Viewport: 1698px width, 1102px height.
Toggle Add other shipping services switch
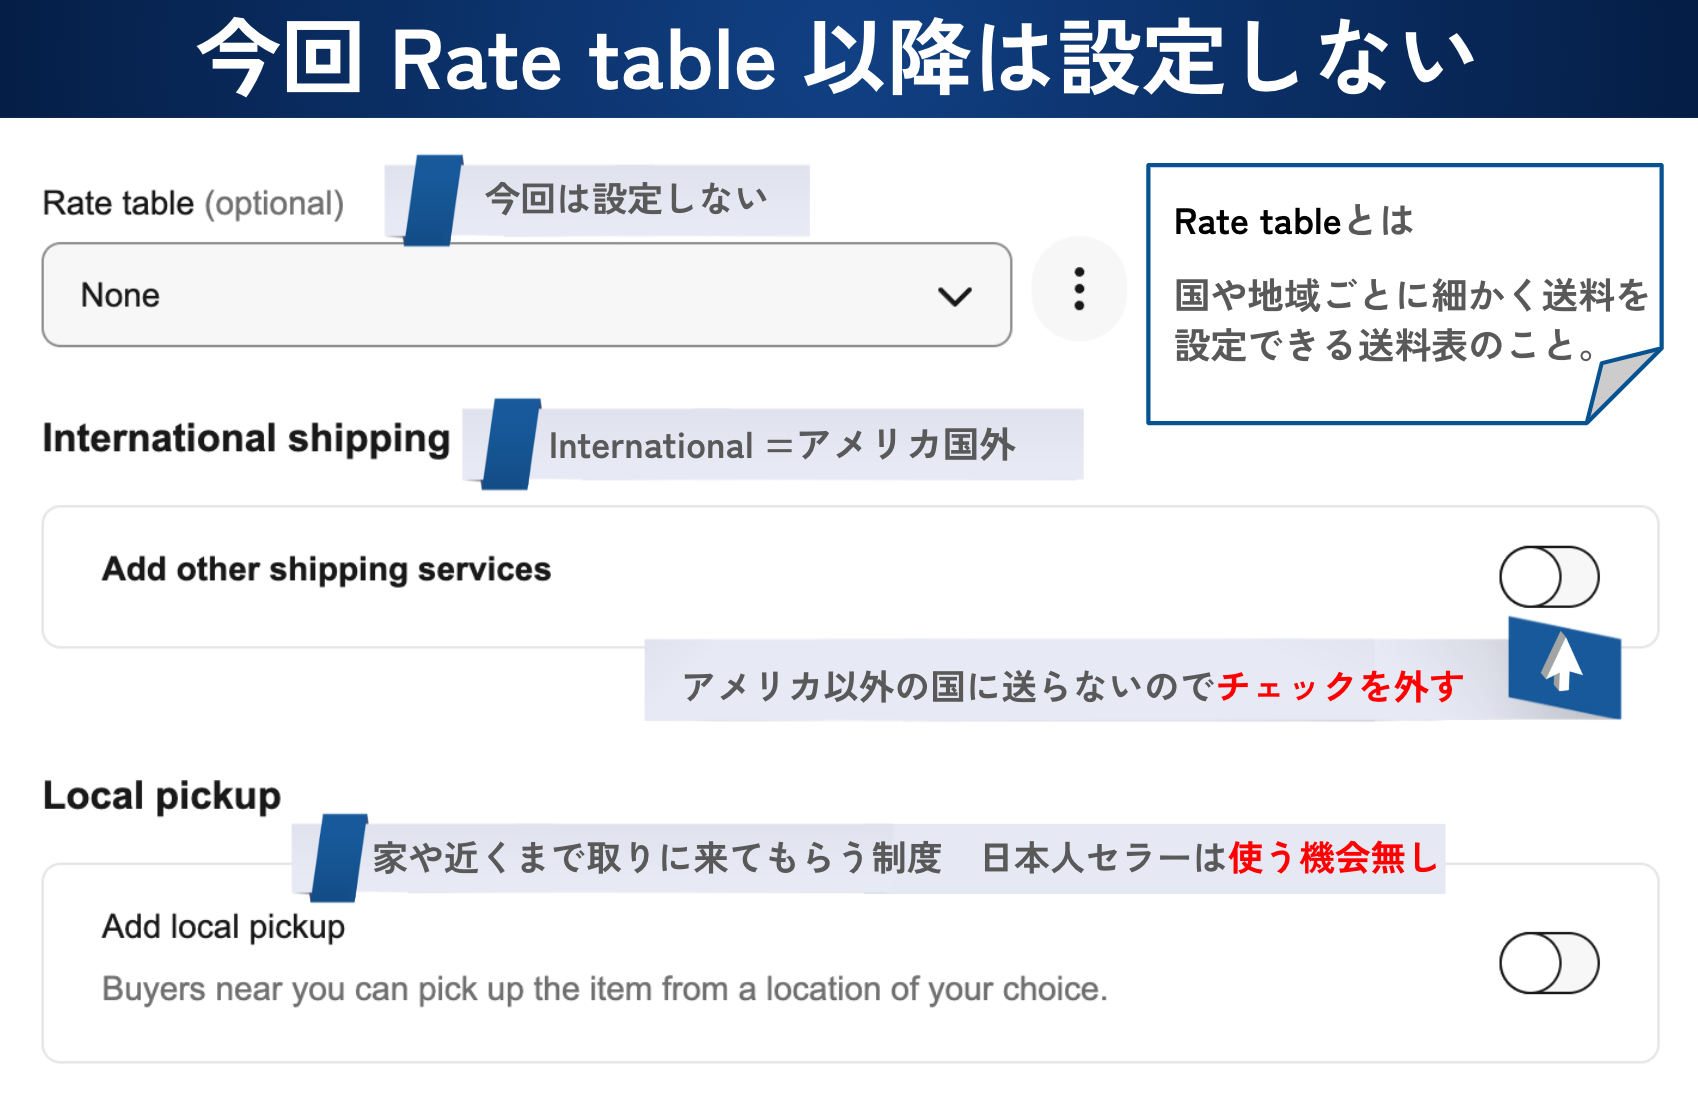pos(1548,577)
